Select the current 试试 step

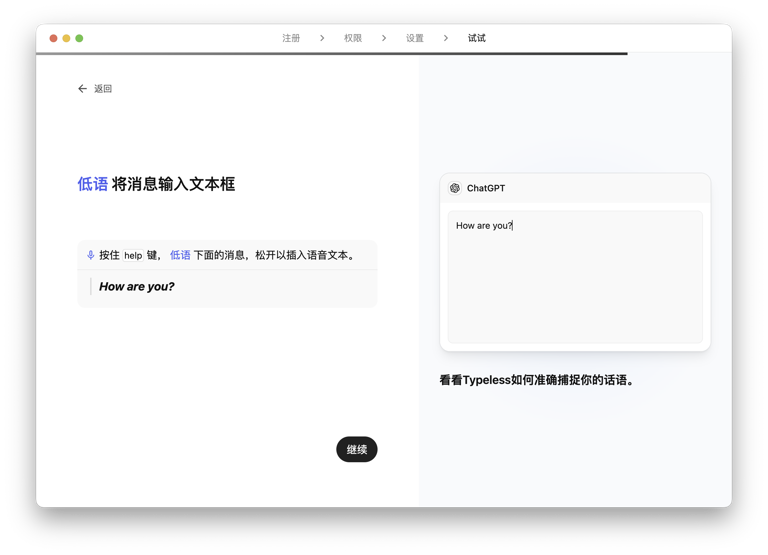(x=477, y=38)
